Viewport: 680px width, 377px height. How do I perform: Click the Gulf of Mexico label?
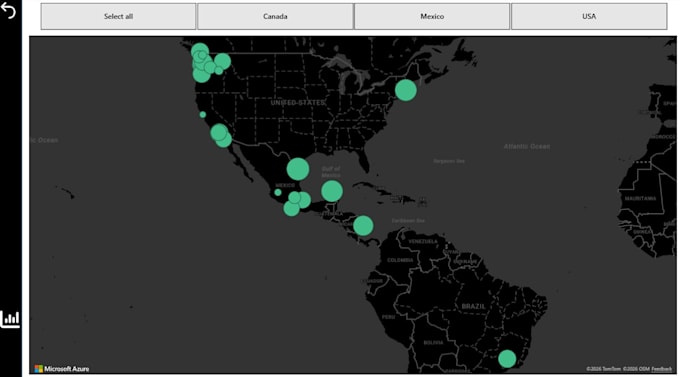(331, 172)
